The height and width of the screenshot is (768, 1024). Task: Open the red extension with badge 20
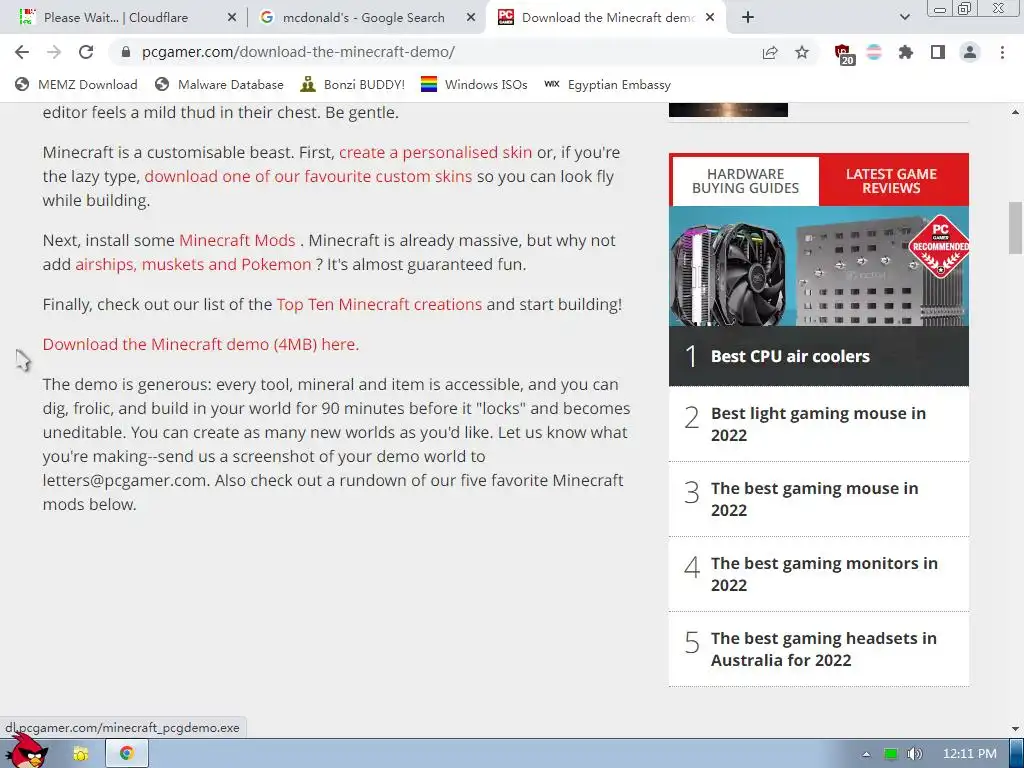[843, 53]
